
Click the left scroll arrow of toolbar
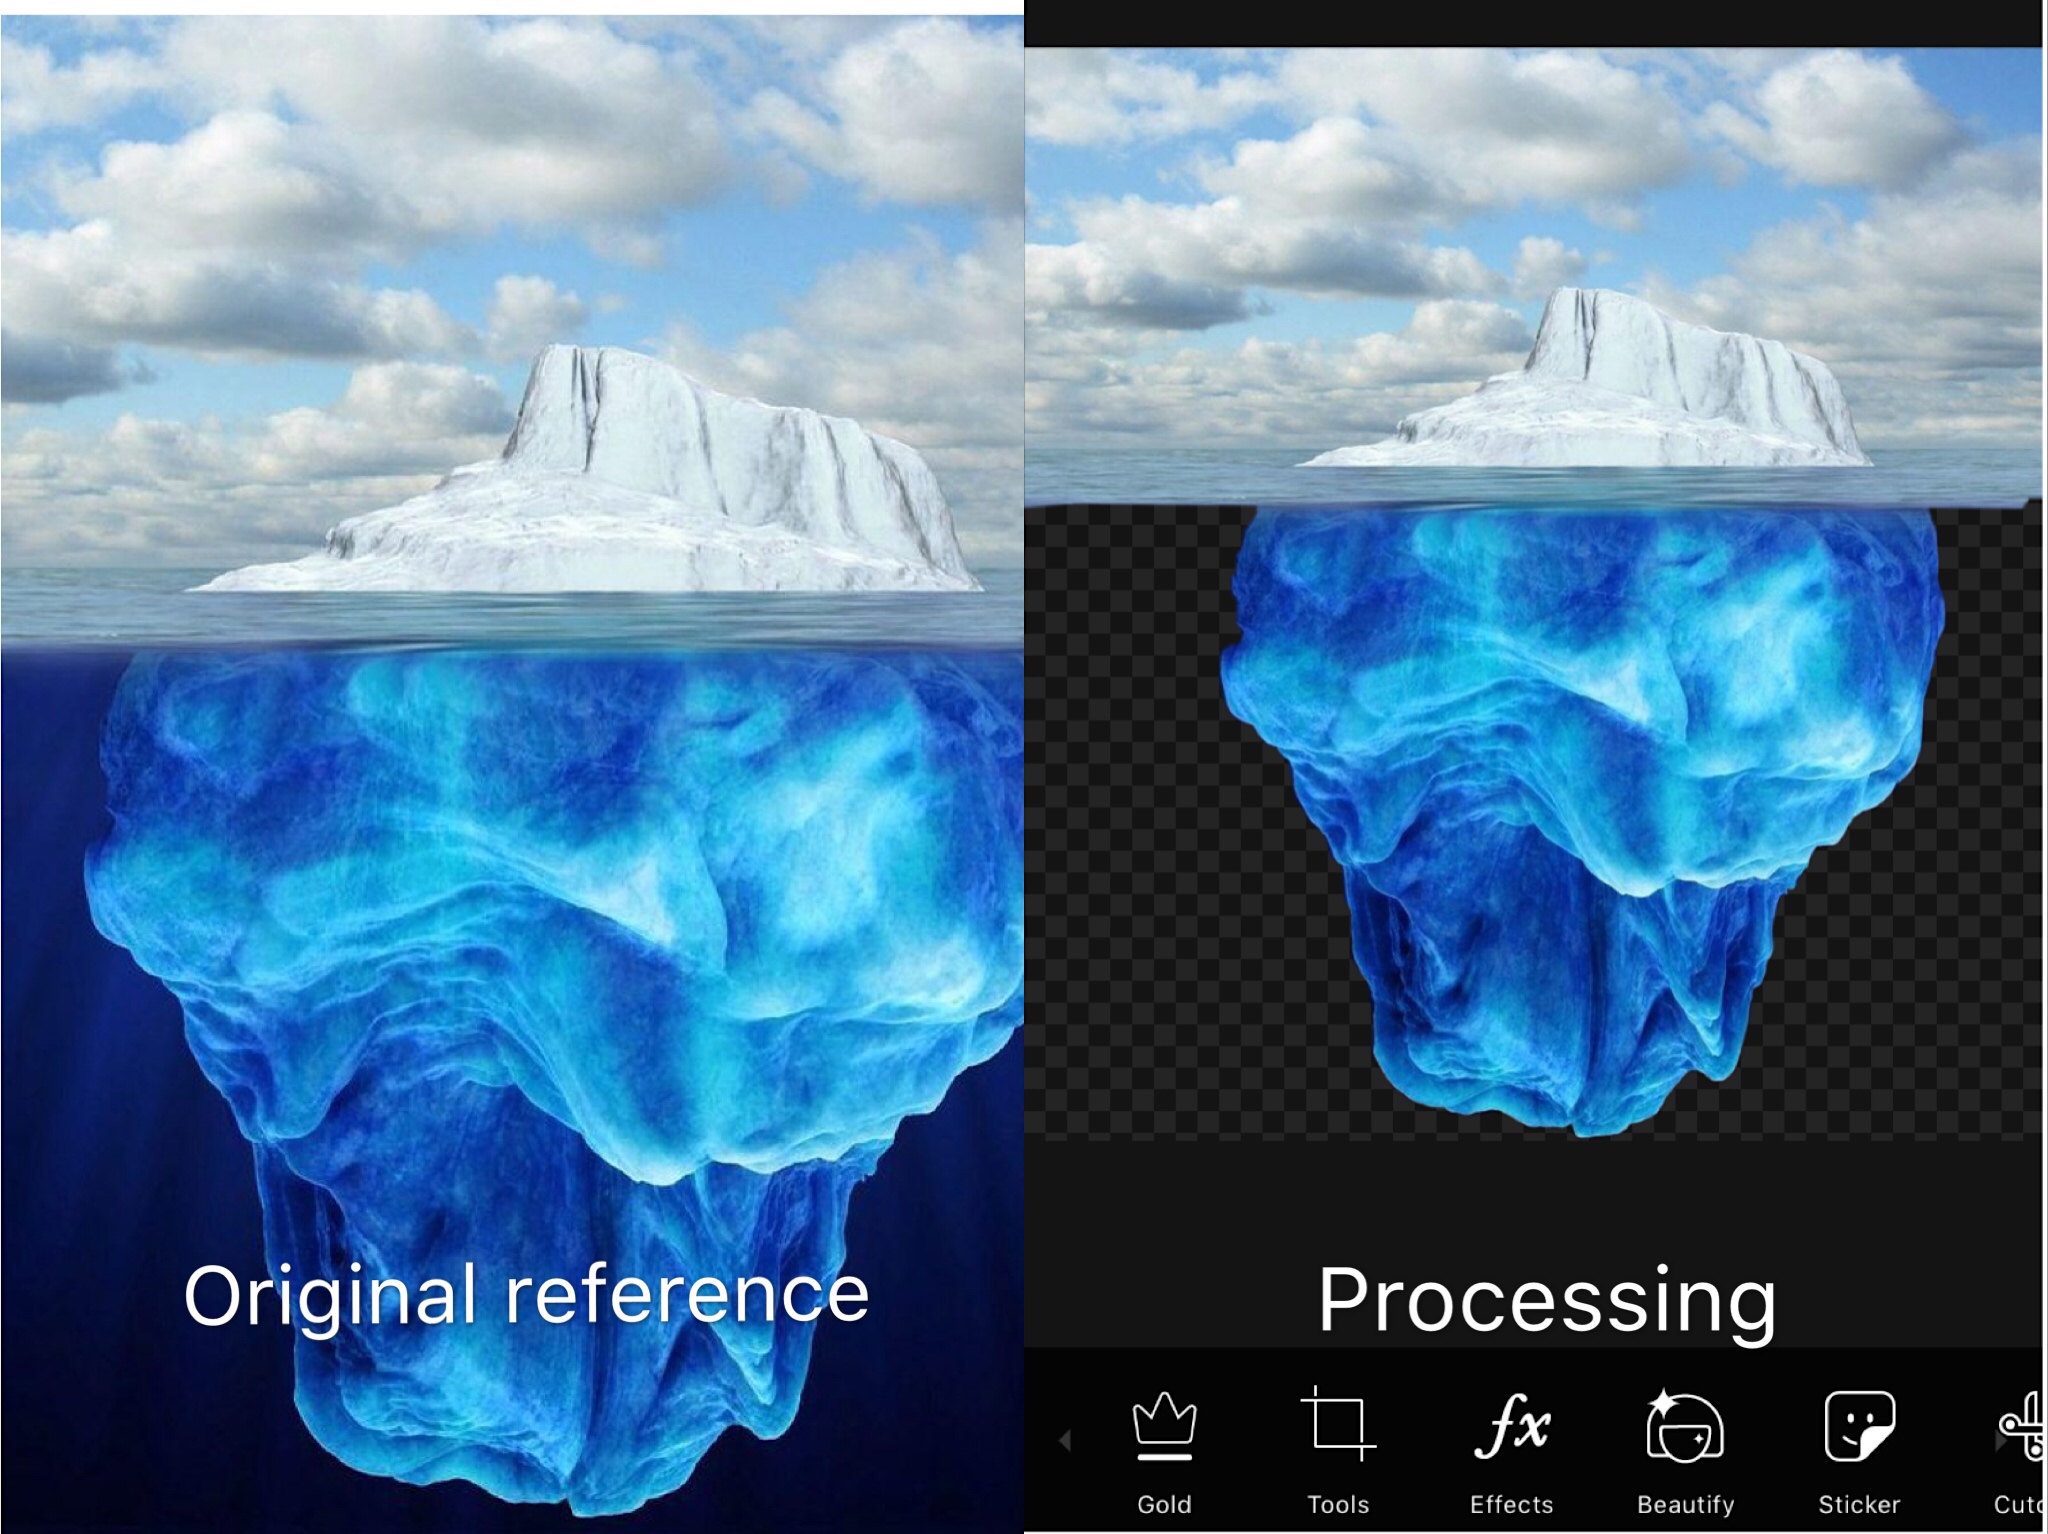pyautogui.click(x=1064, y=1440)
